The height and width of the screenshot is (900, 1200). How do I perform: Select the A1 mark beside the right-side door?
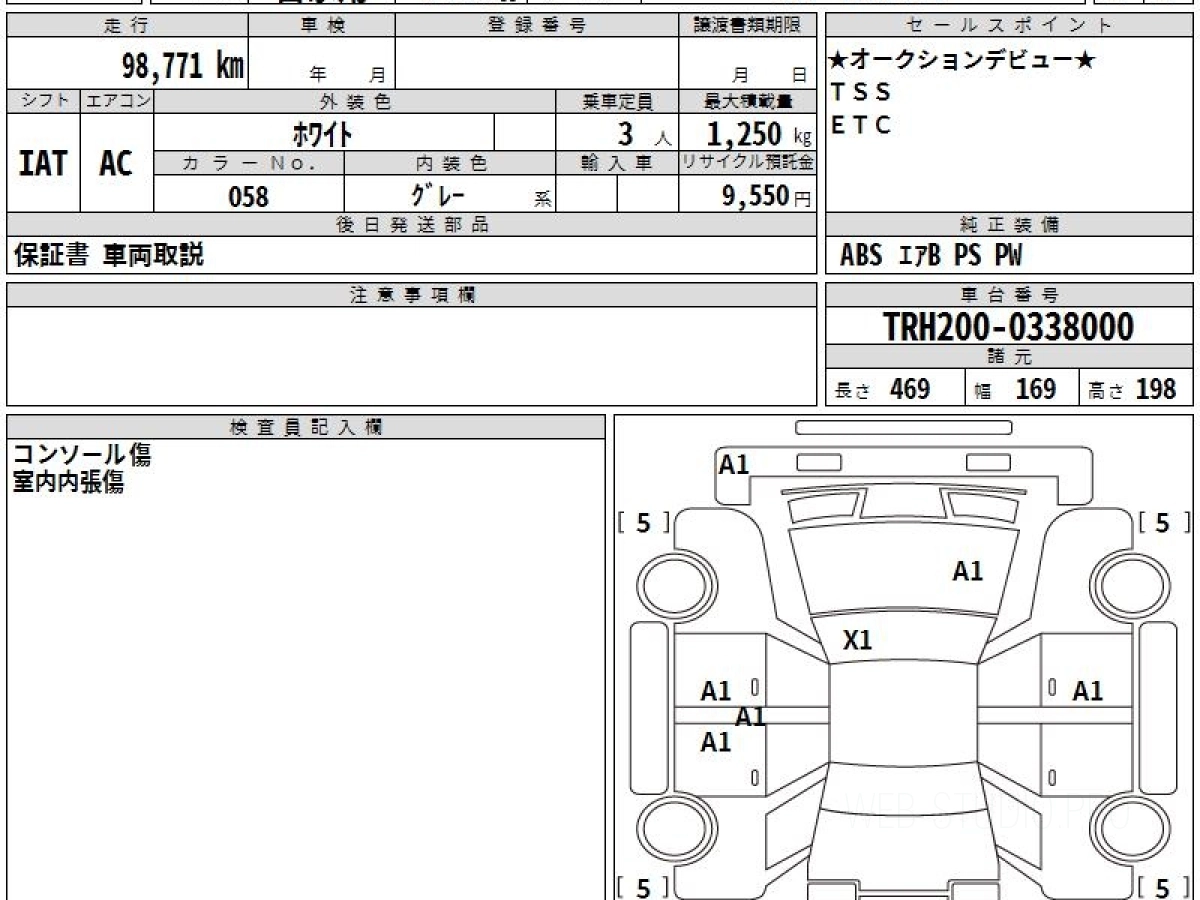tap(1088, 690)
